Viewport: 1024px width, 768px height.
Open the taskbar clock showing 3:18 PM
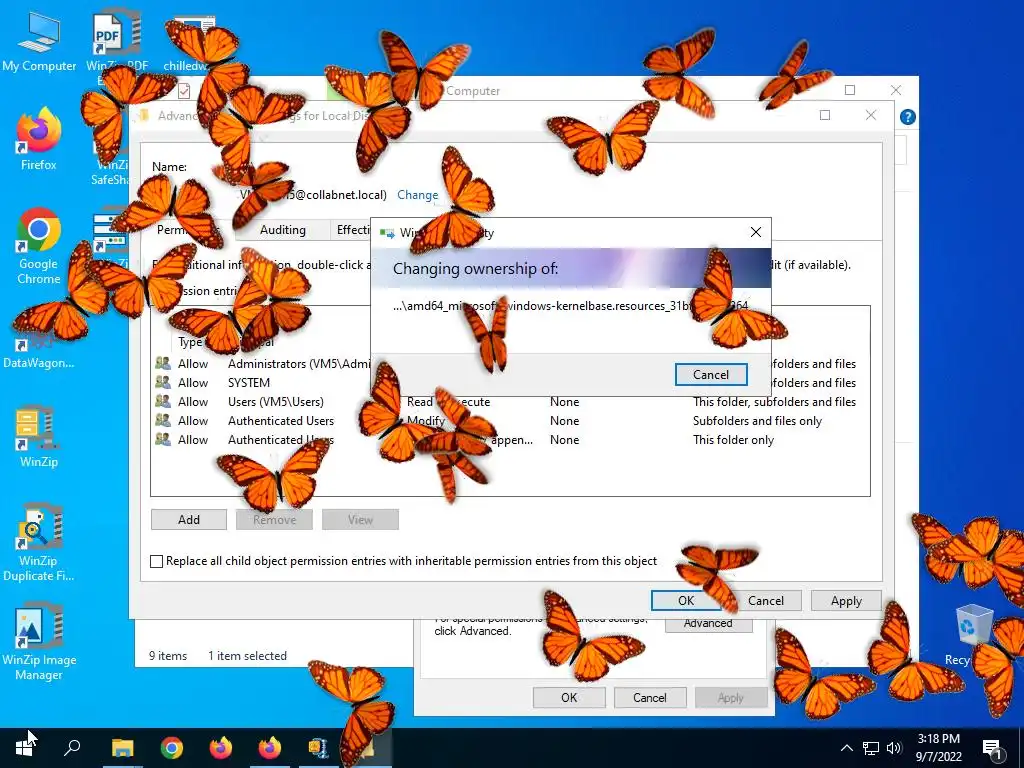coord(938,748)
